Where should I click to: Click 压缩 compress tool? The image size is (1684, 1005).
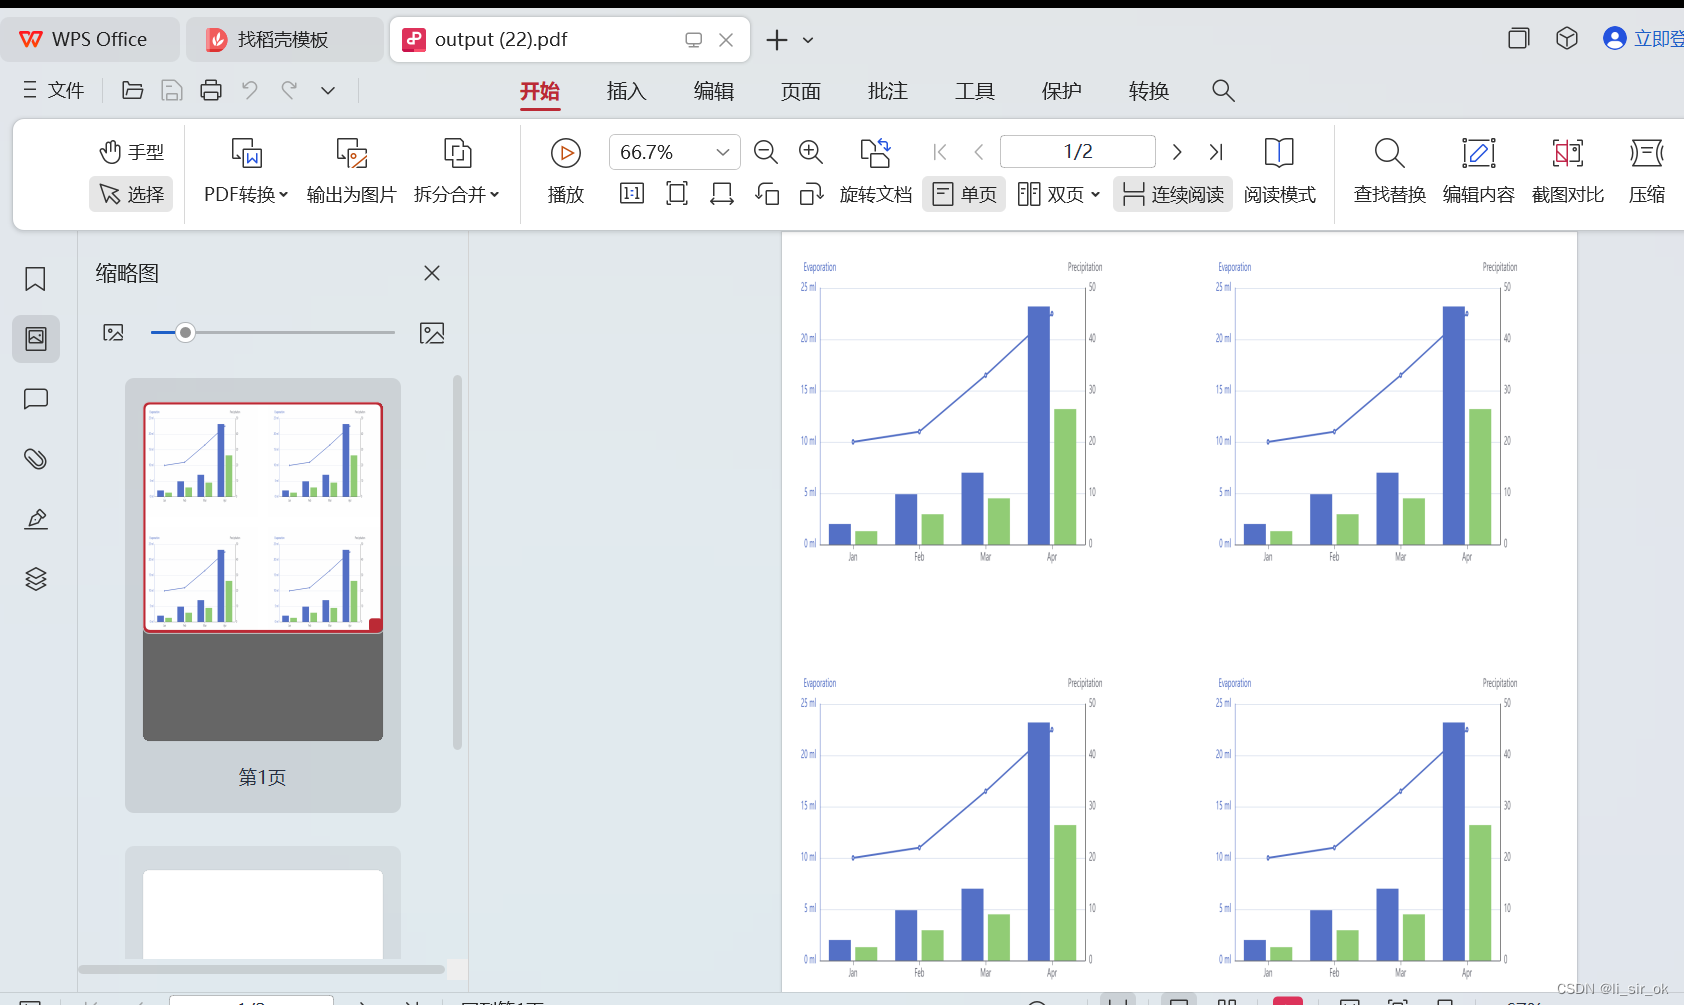pos(1646,171)
